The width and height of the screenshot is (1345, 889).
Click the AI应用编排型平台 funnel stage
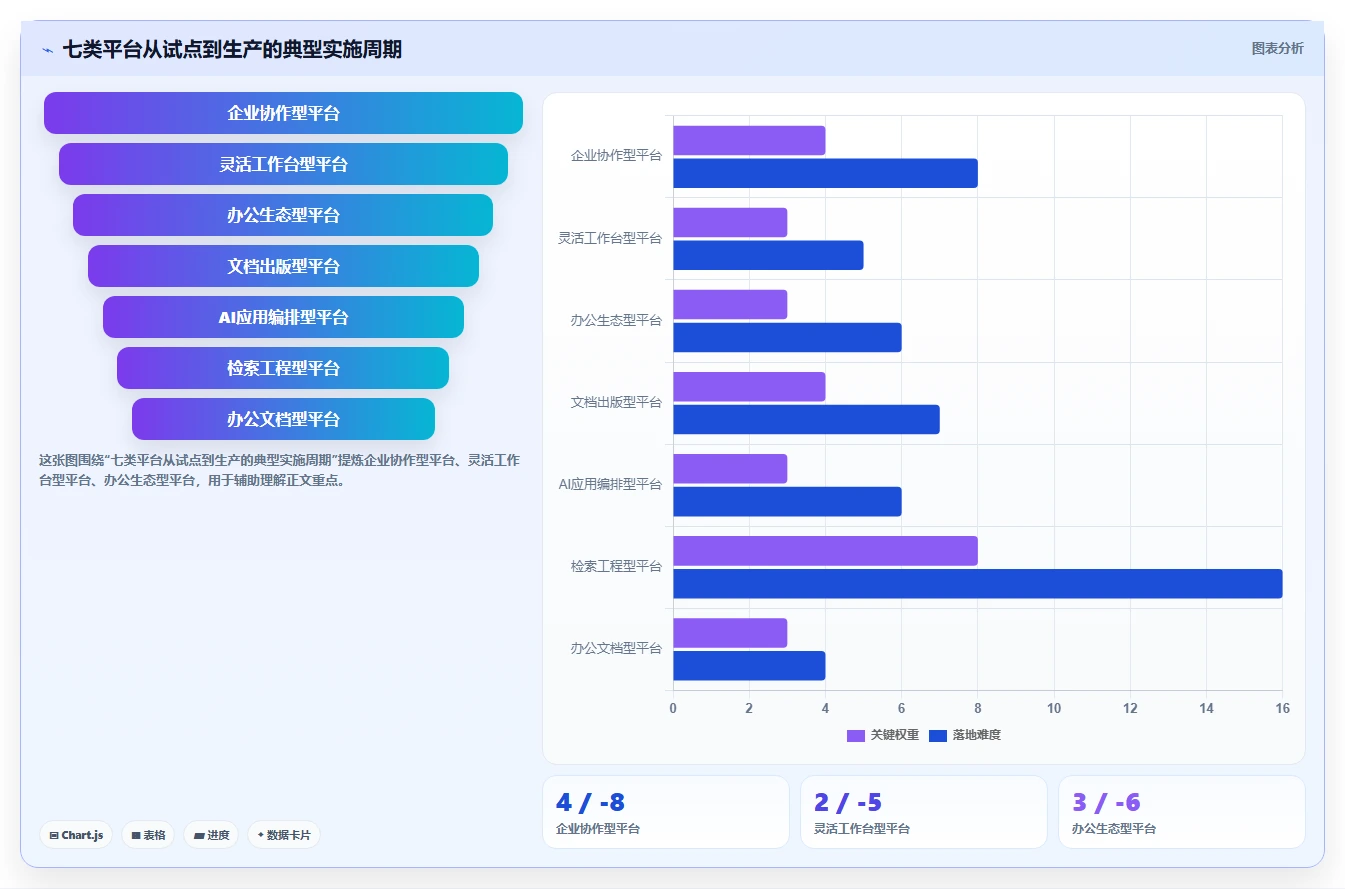coord(283,317)
